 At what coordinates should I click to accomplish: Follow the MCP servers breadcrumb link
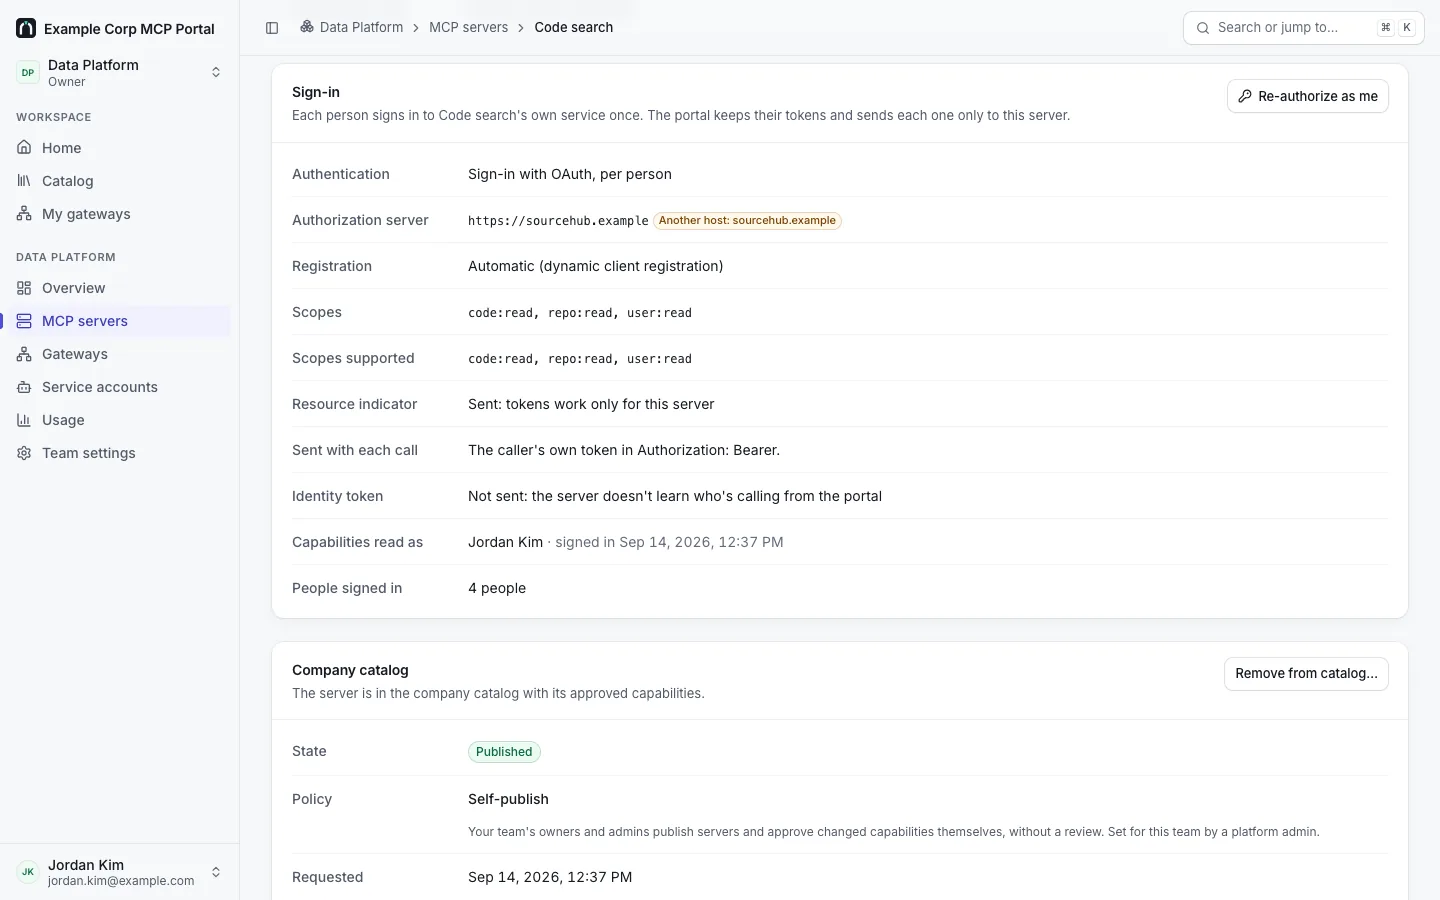coord(468,27)
